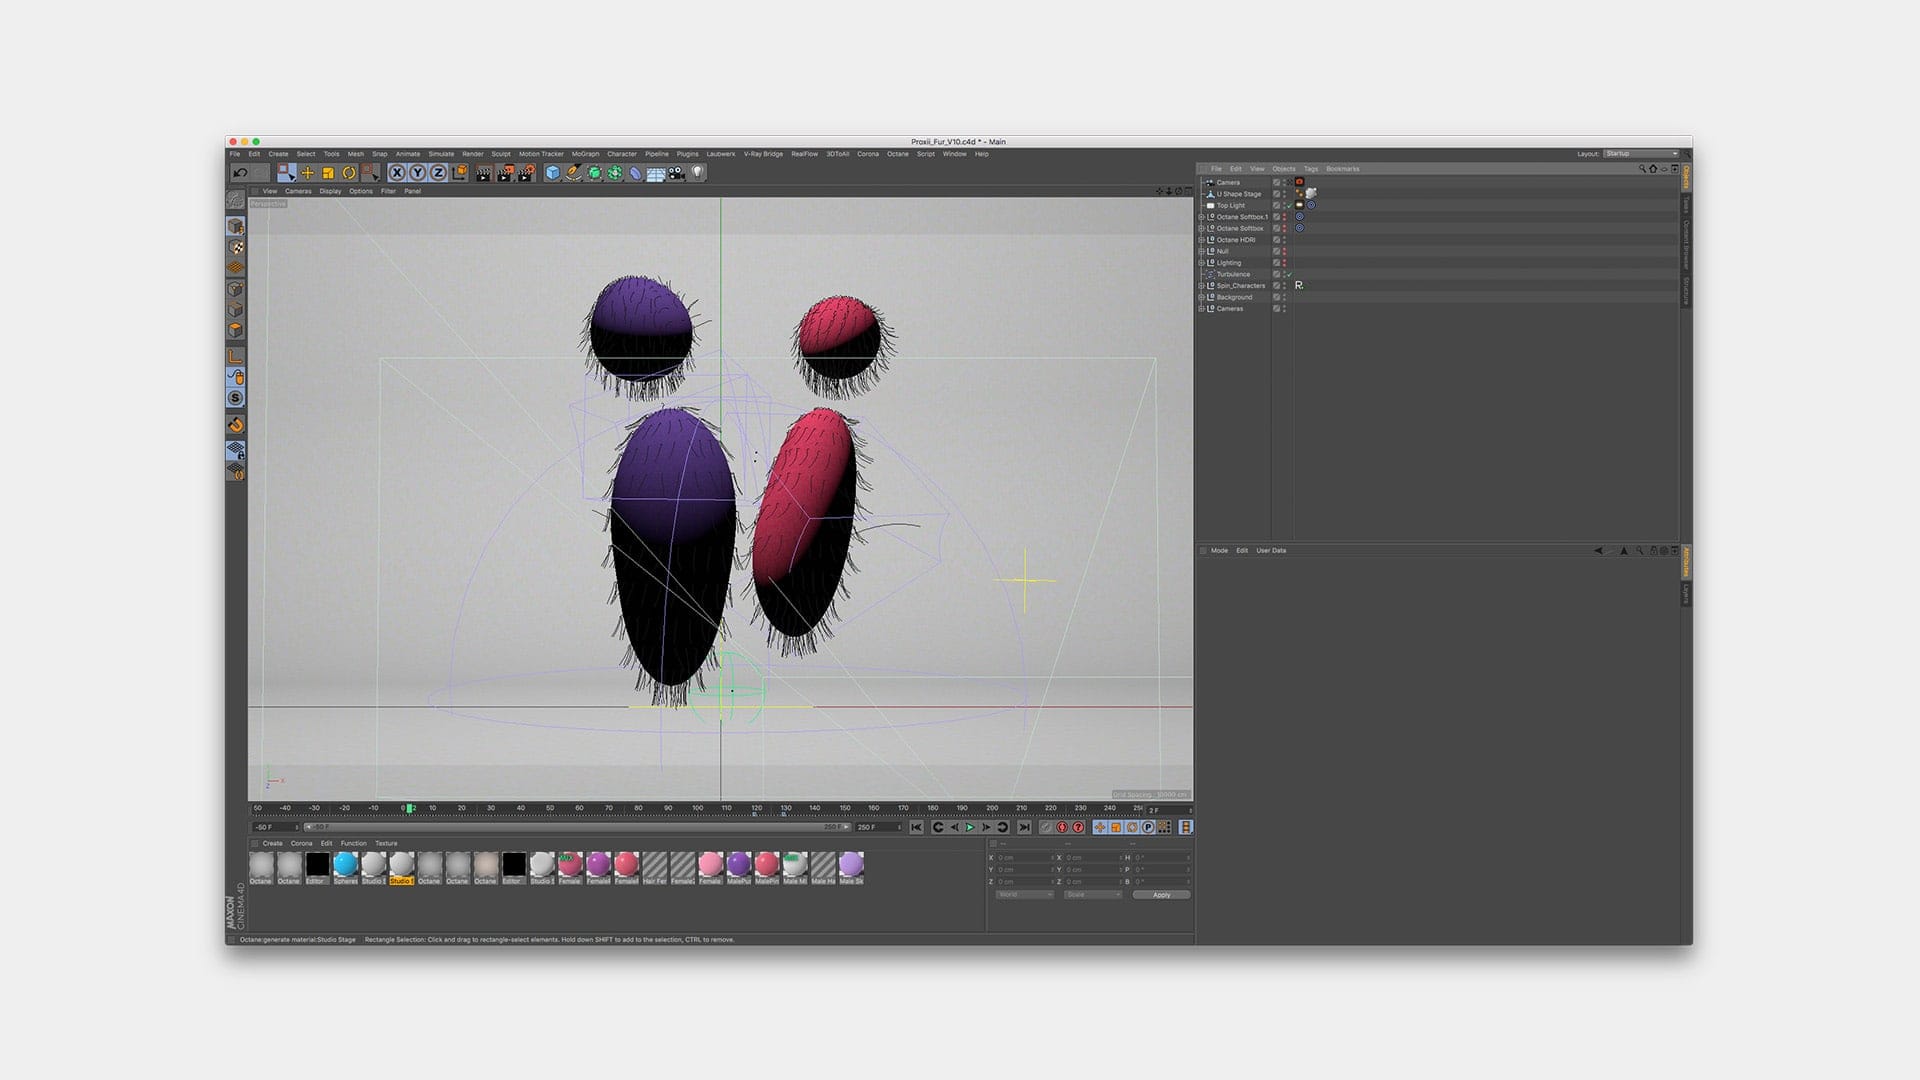Select the Scale tool

tap(328, 173)
